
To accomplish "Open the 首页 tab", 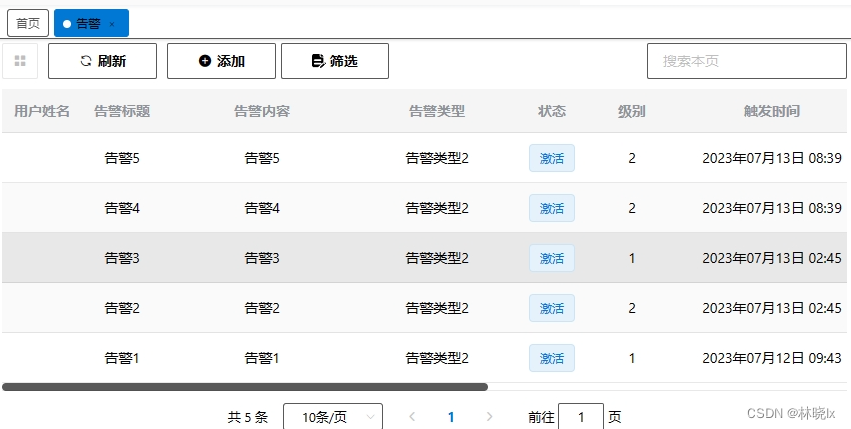I will click(28, 23).
